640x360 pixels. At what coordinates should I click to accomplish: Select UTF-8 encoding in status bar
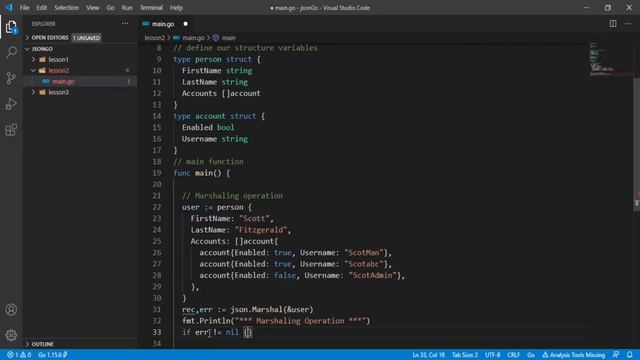click(x=493, y=355)
